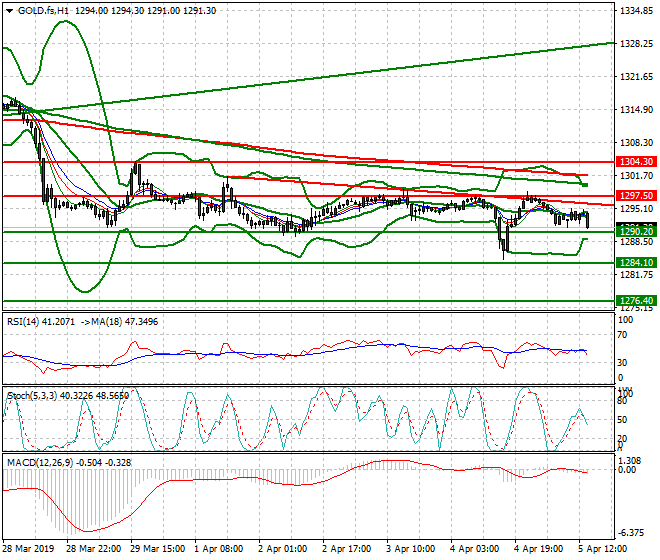This screenshot has width=660, height=560.
Task: Click the green 1276.40 price level label
Action: pos(636,301)
